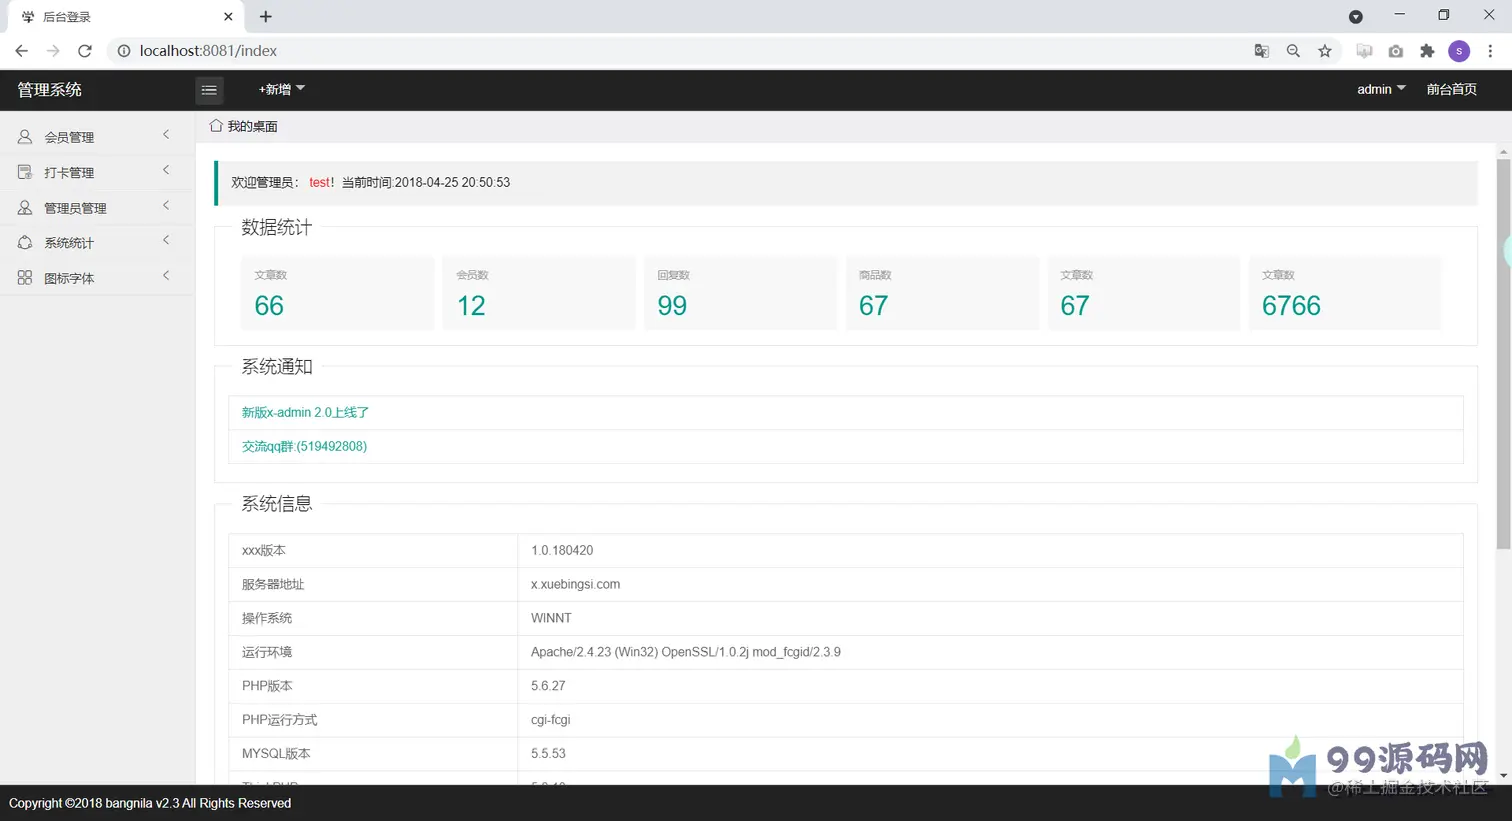Open the 图标字体 menu item
Screen dimensions: 1512x821
click(x=97, y=278)
